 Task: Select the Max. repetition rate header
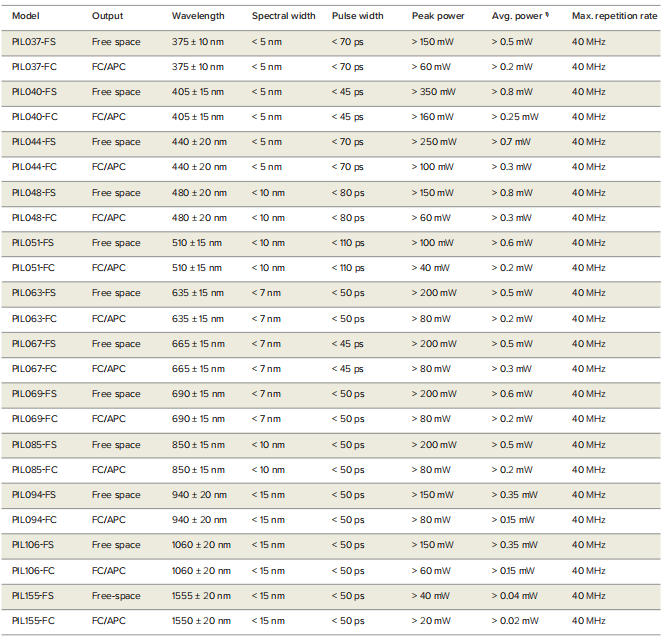(x=614, y=16)
